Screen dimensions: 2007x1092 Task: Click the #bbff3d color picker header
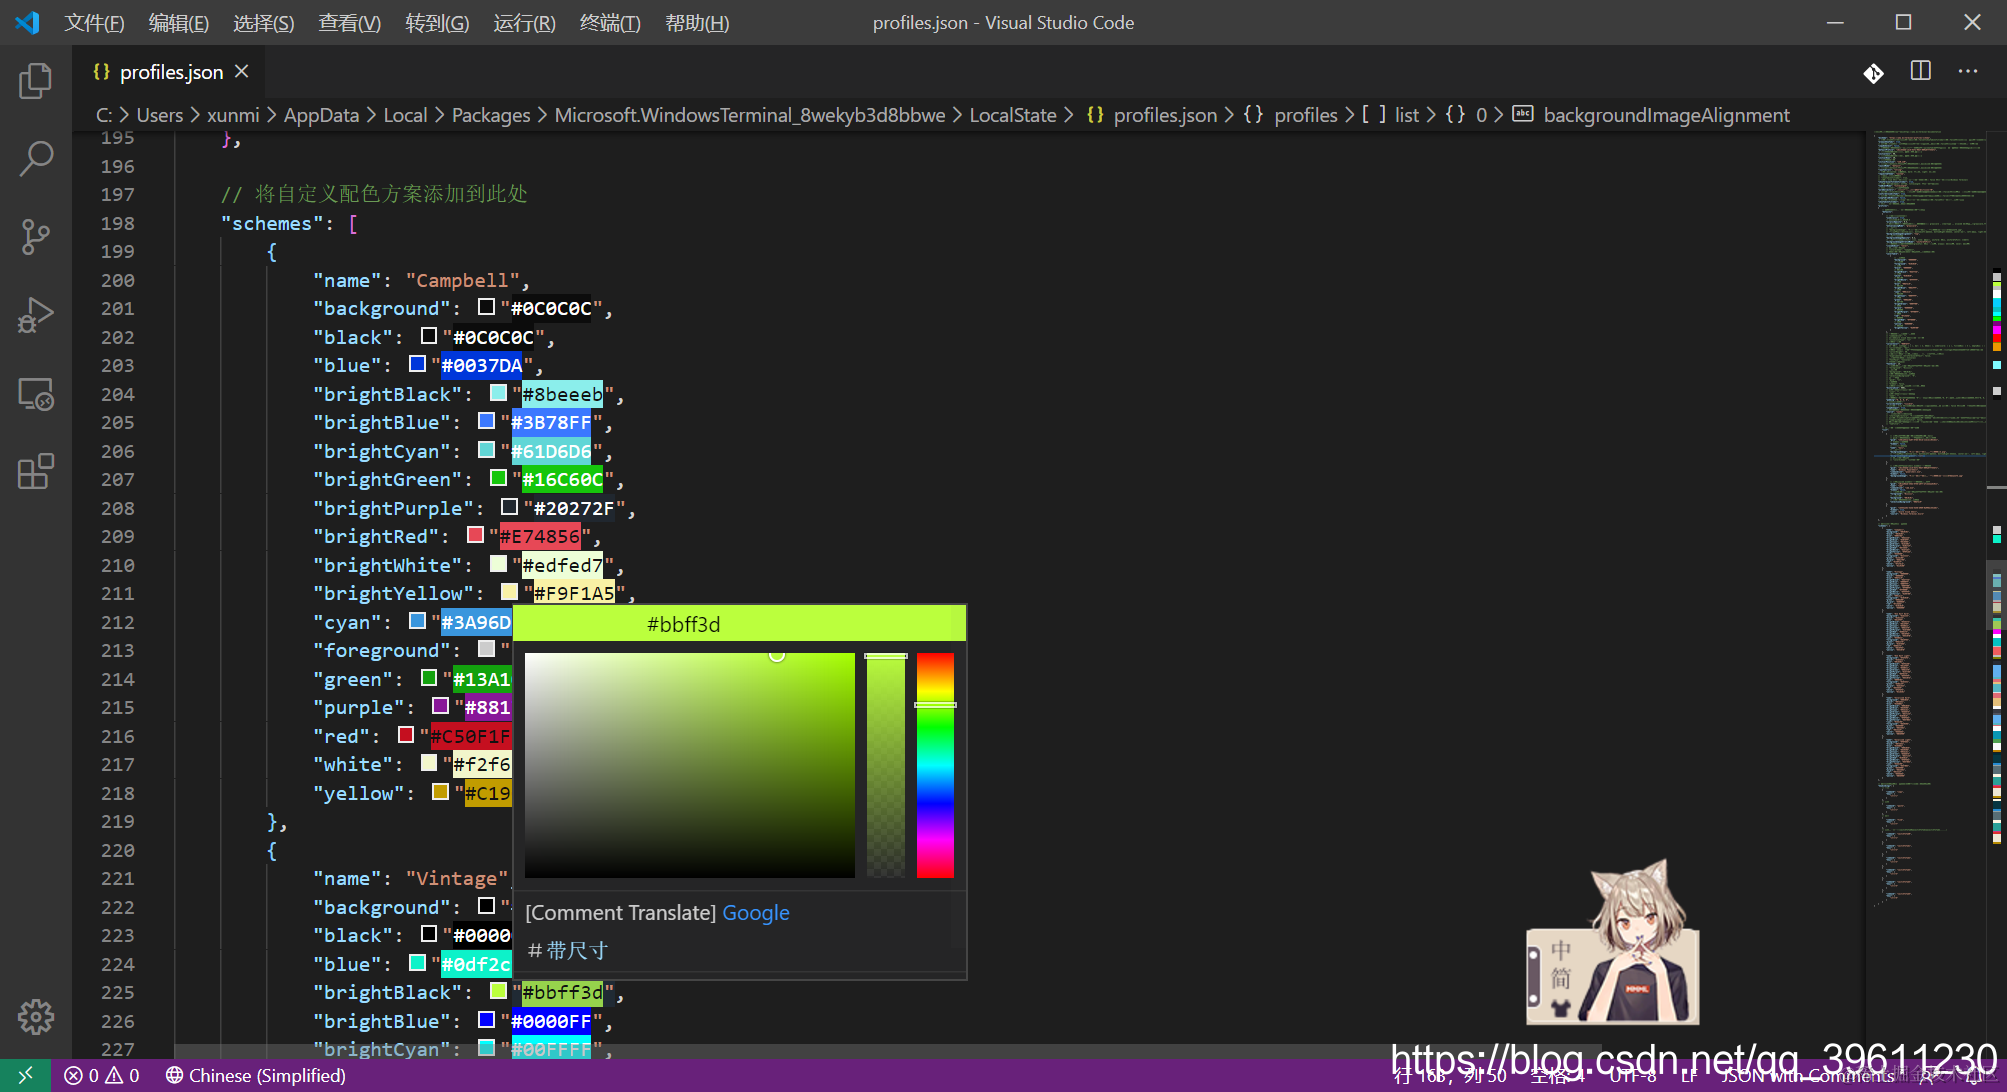tap(683, 624)
